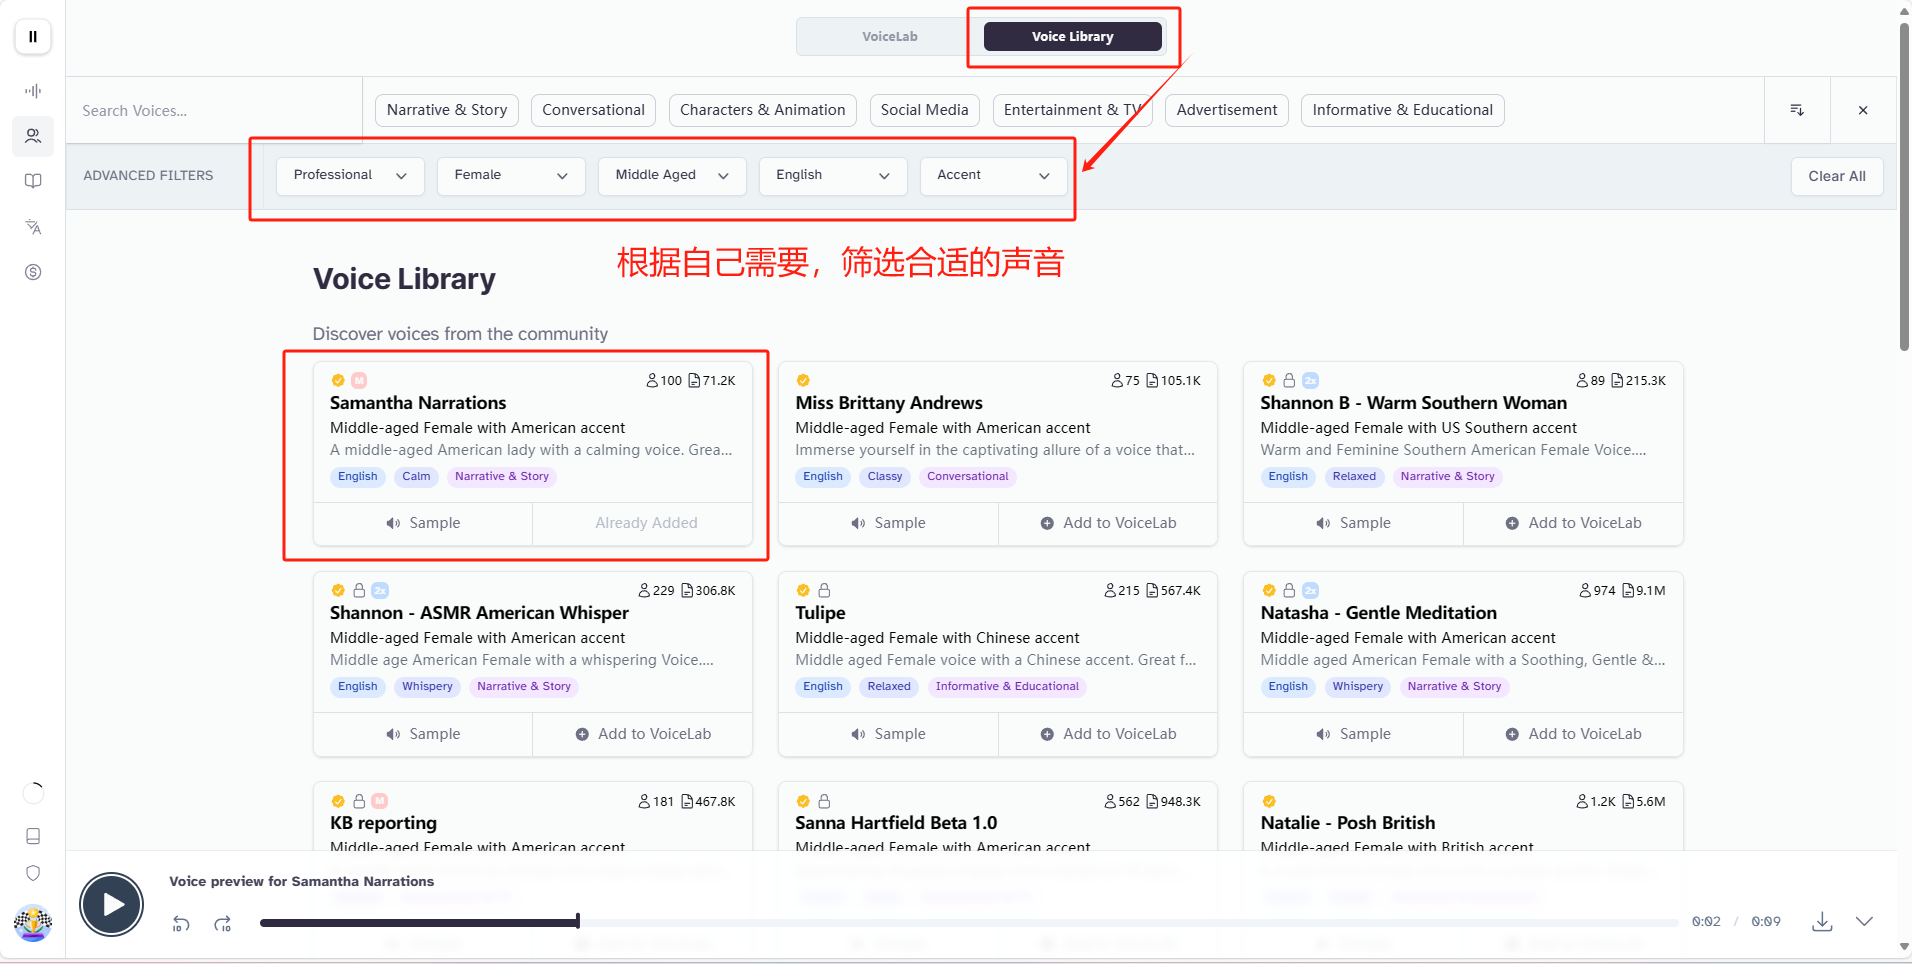The width and height of the screenshot is (1912, 964).
Task: Seek on the voice preview progress bar
Action: tap(968, 922)
